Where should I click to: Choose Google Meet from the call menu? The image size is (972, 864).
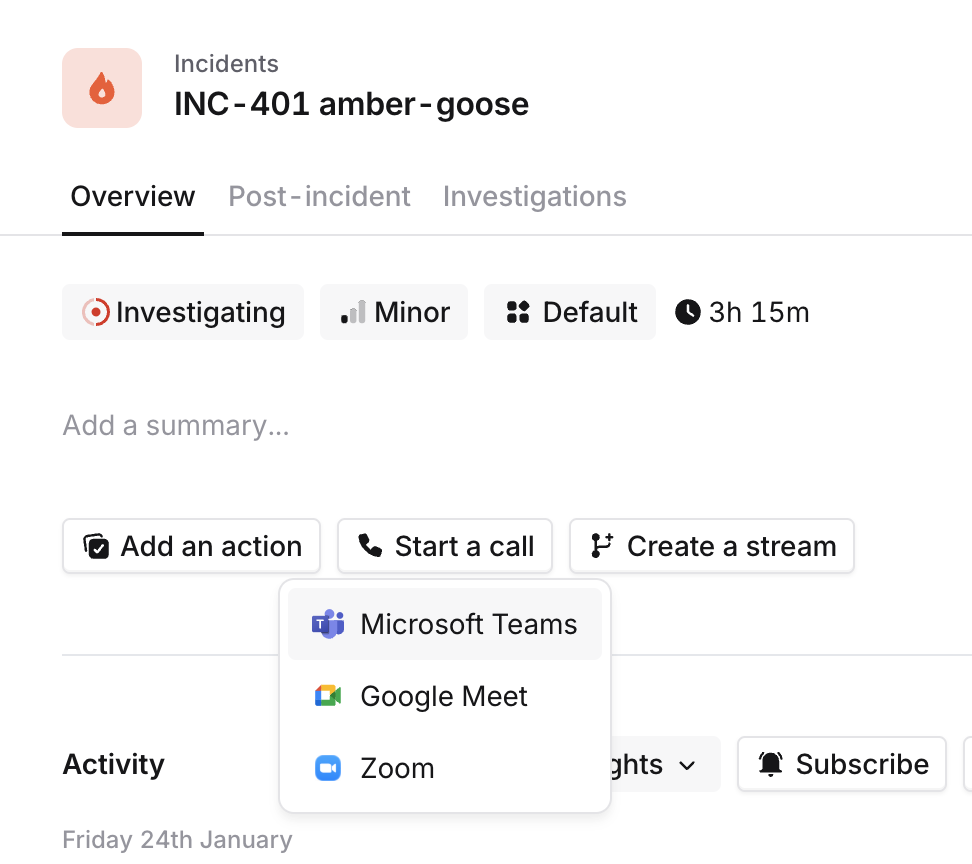point(444,696)
